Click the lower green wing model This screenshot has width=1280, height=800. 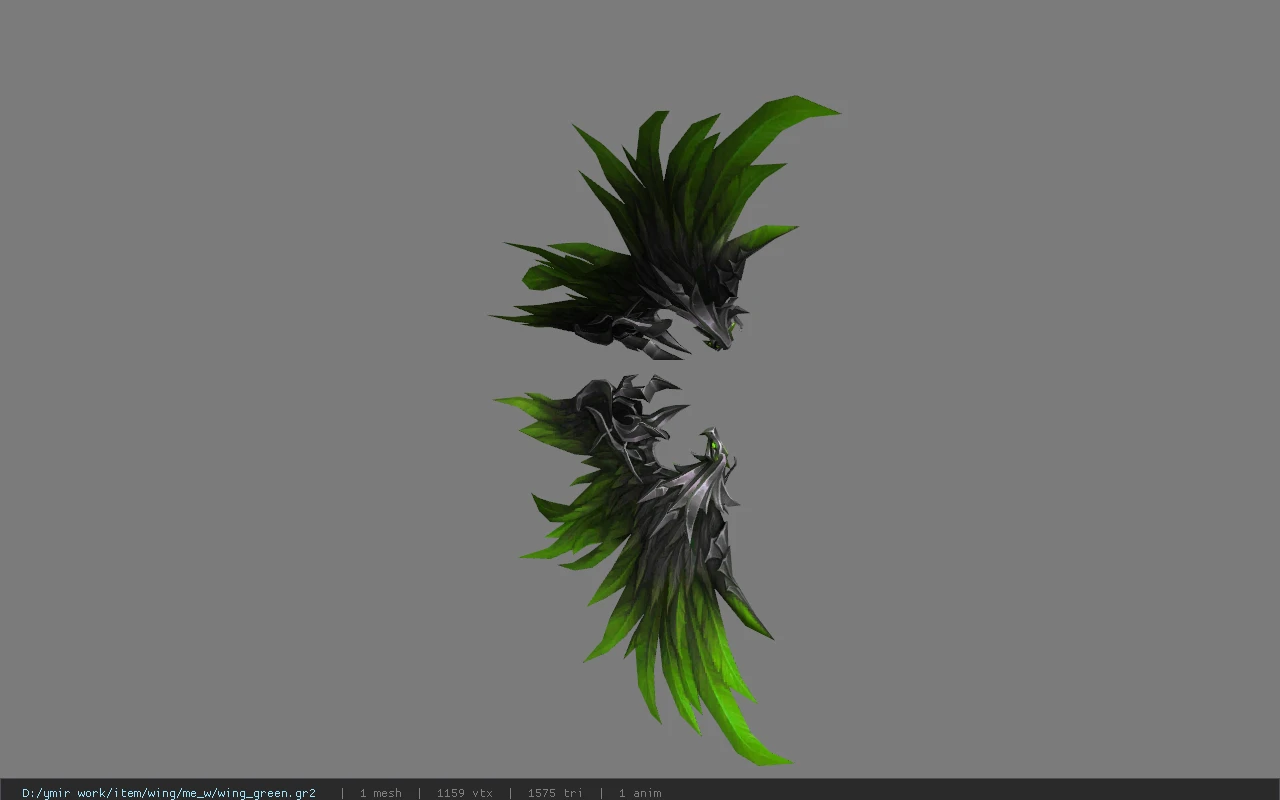coord(645,570)
